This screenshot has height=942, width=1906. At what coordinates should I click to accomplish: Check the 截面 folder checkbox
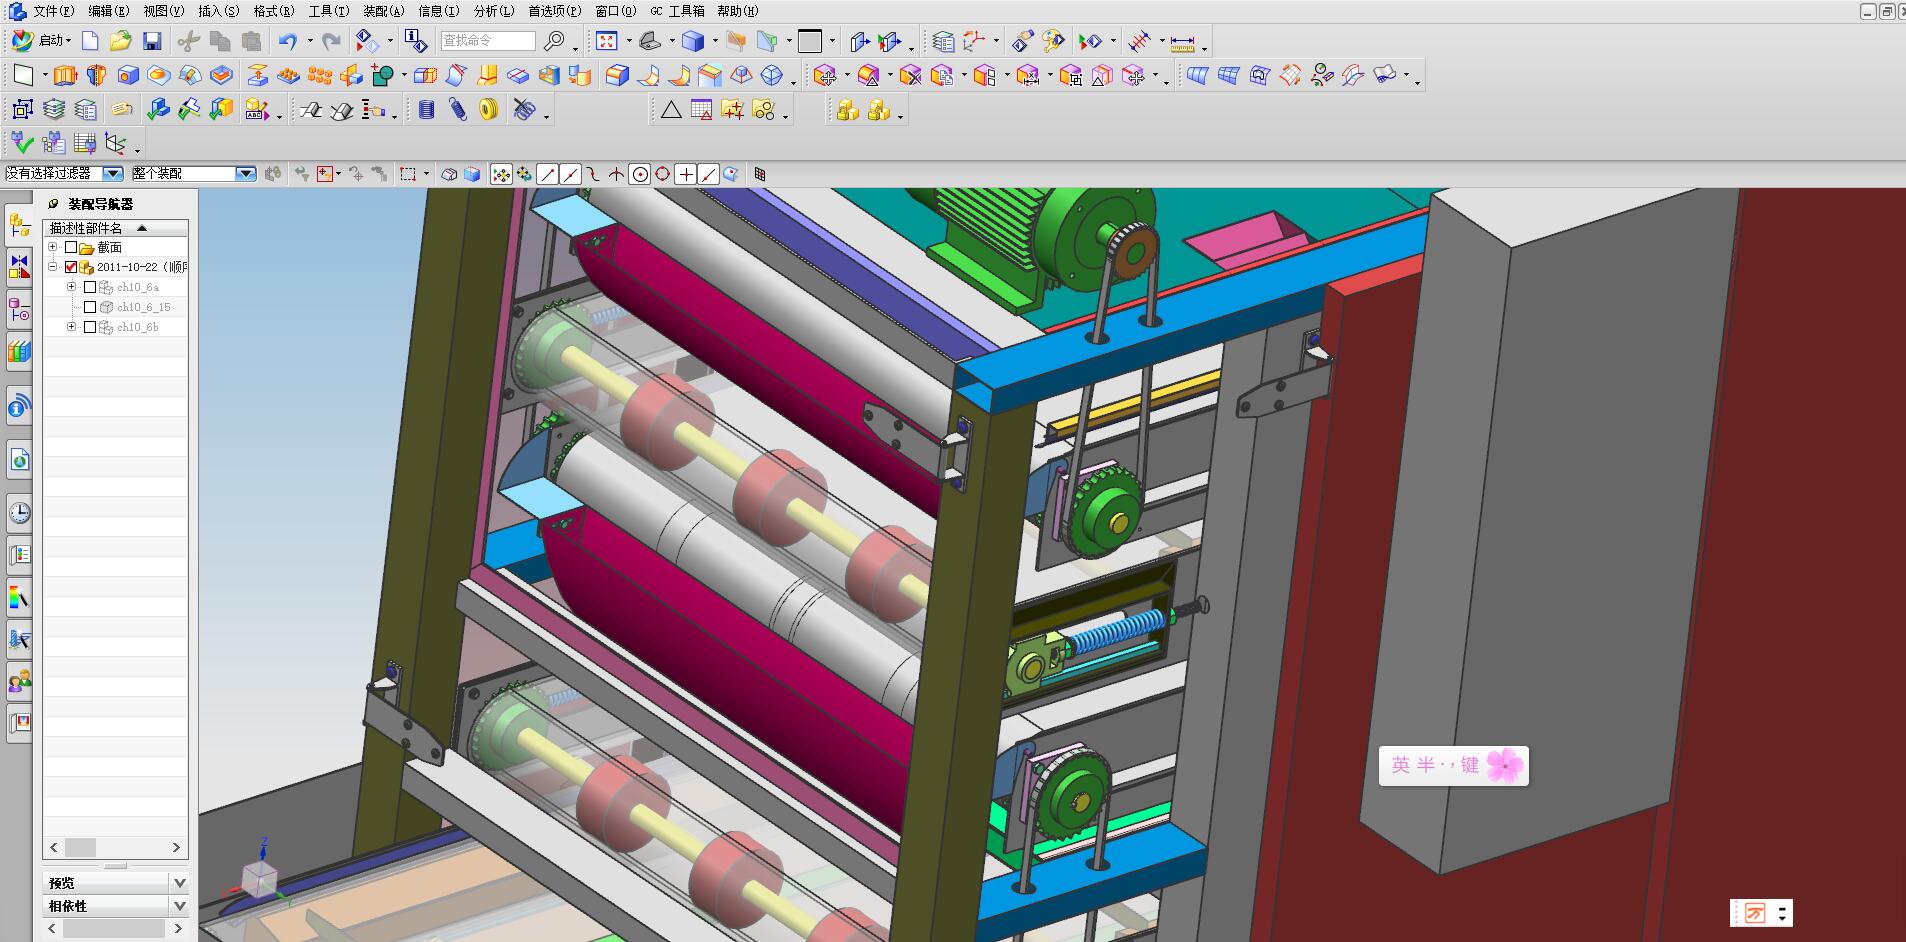[71, 247]
